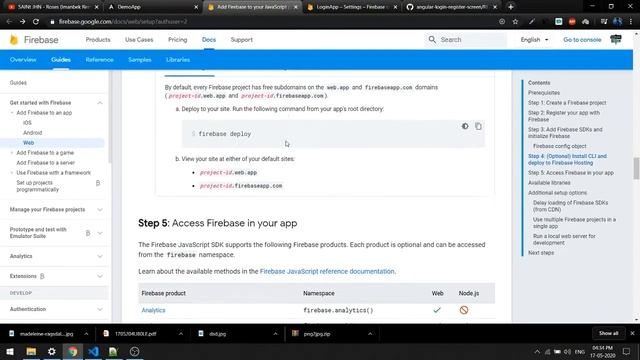Open Visual Studio Code from taskbar
The width and height of the screenshot is (640, 360).
coord(93,351)
